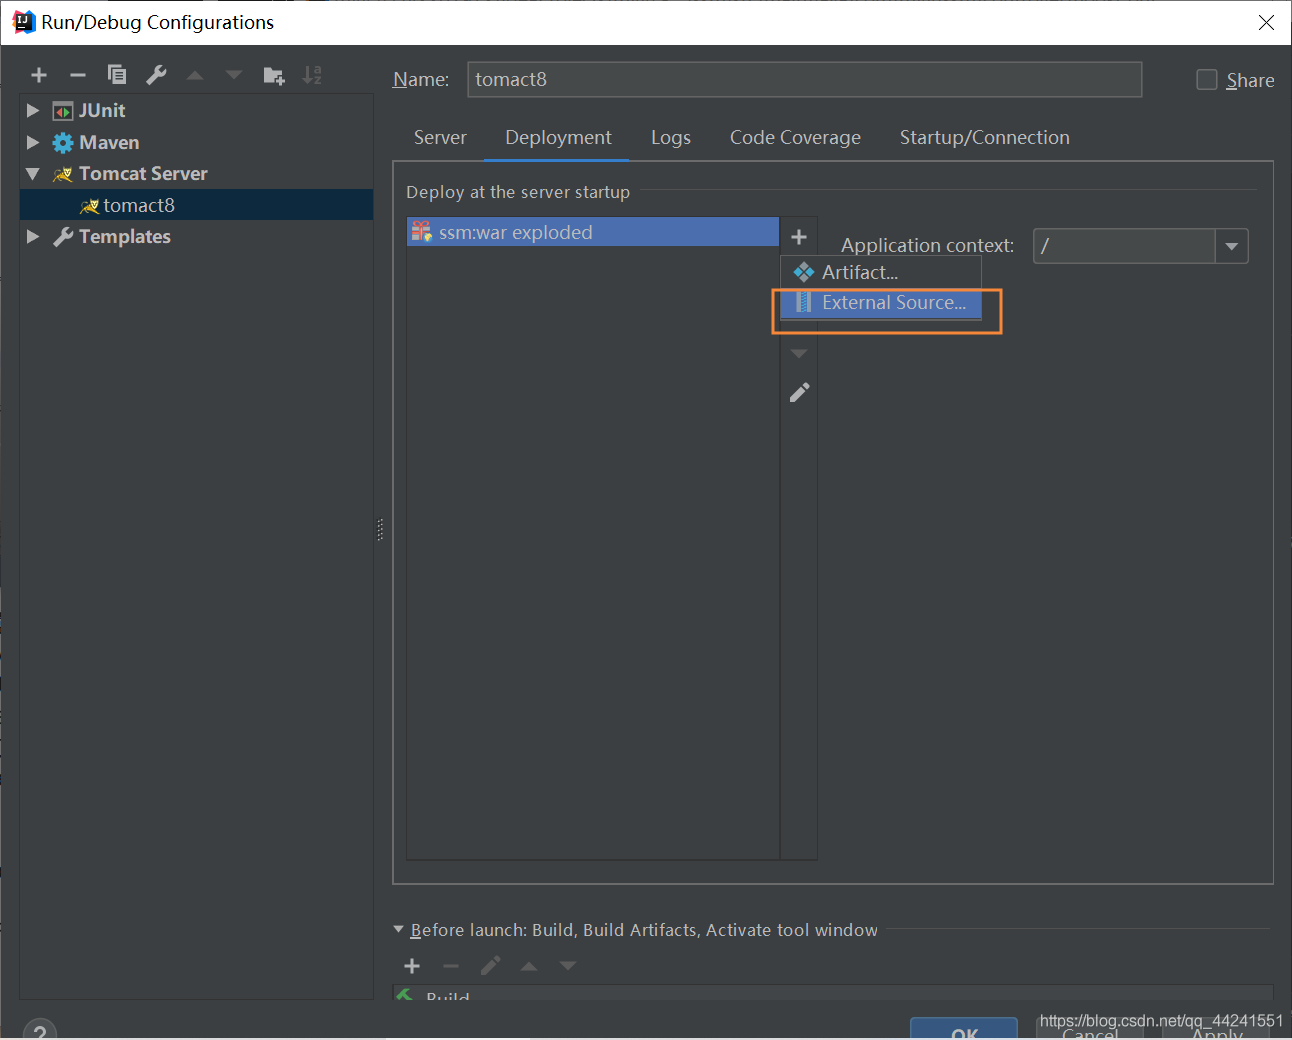Image resolution: width=1292 pixels, height=1040 pixels.
Task: Remove before launch task minus icon
Action: [451, 966]
